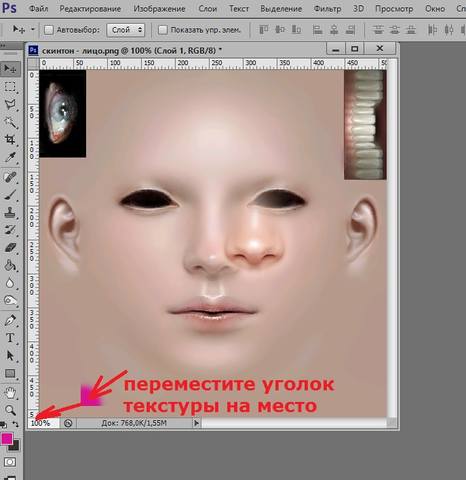The height and width of the screenshot is (480, 466).
Task: Collapse the tools panel with double arrows
Action: click(2, 46)
